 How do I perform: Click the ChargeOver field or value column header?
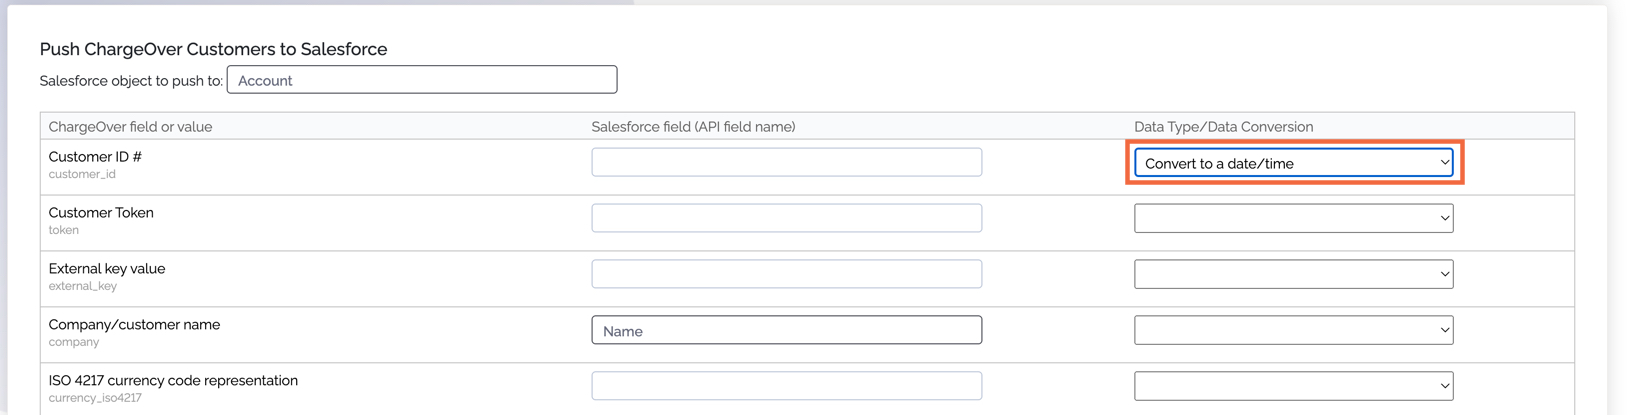click(130, 127)
